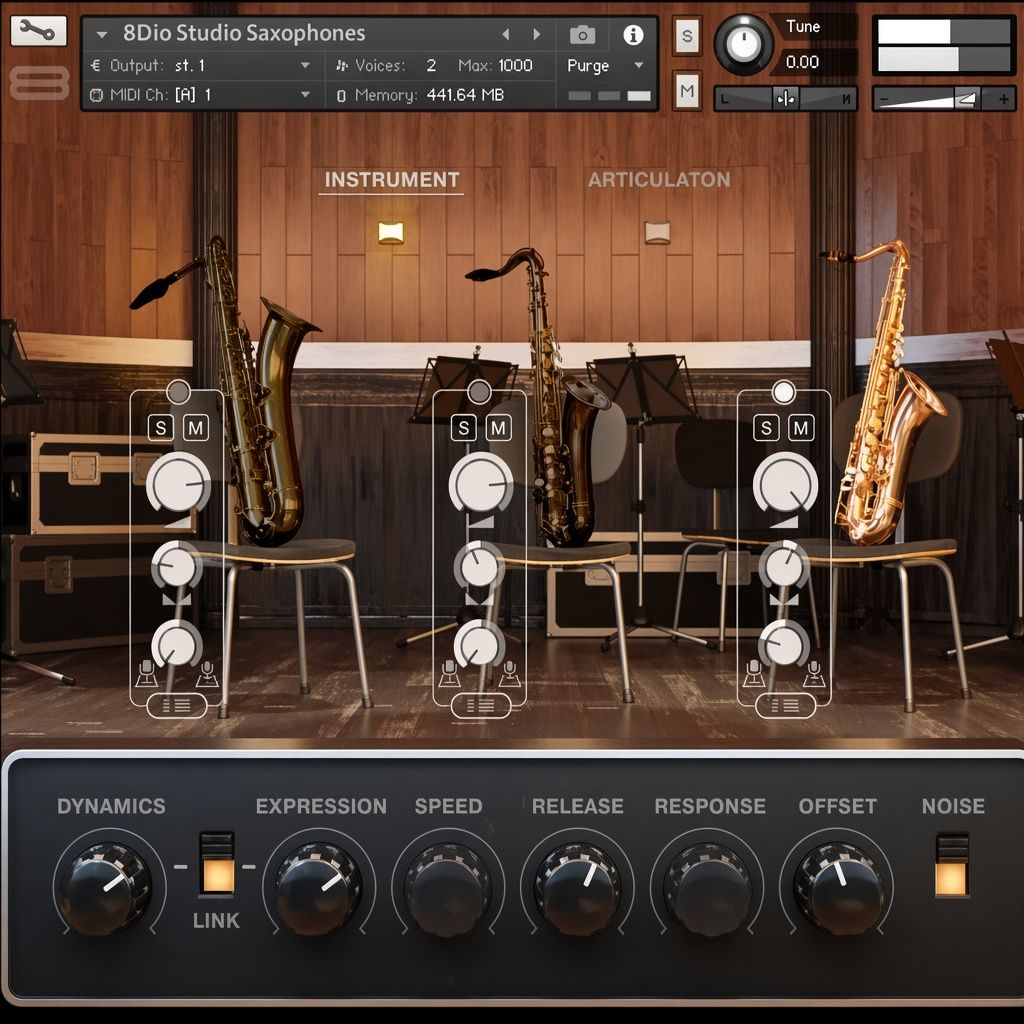The image size is (1024, 1024).
Task: Open the instrument info icon
Action: (x=633, y=34)
